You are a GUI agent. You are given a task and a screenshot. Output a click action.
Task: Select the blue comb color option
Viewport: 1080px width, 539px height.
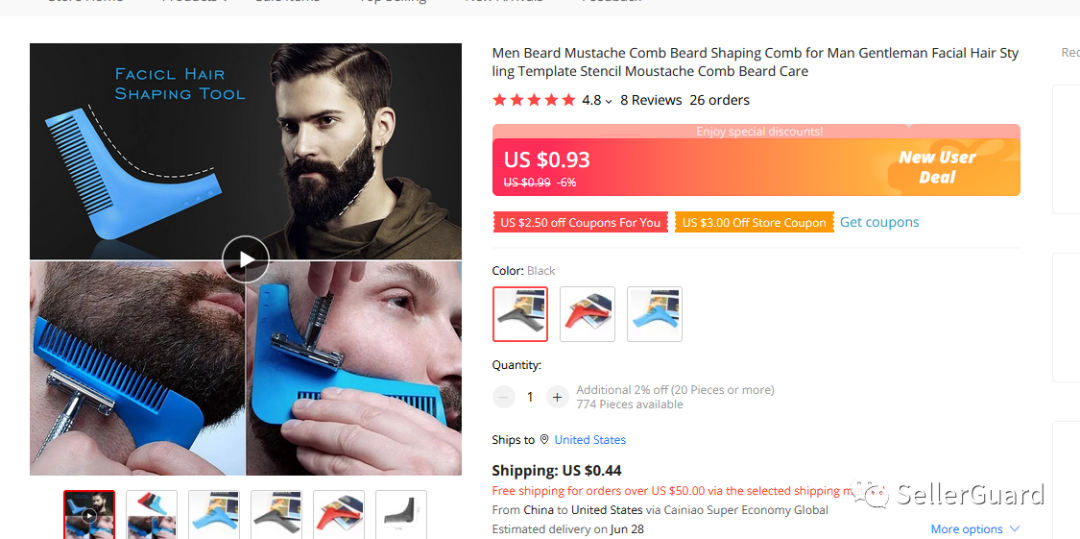pos(655,314)
